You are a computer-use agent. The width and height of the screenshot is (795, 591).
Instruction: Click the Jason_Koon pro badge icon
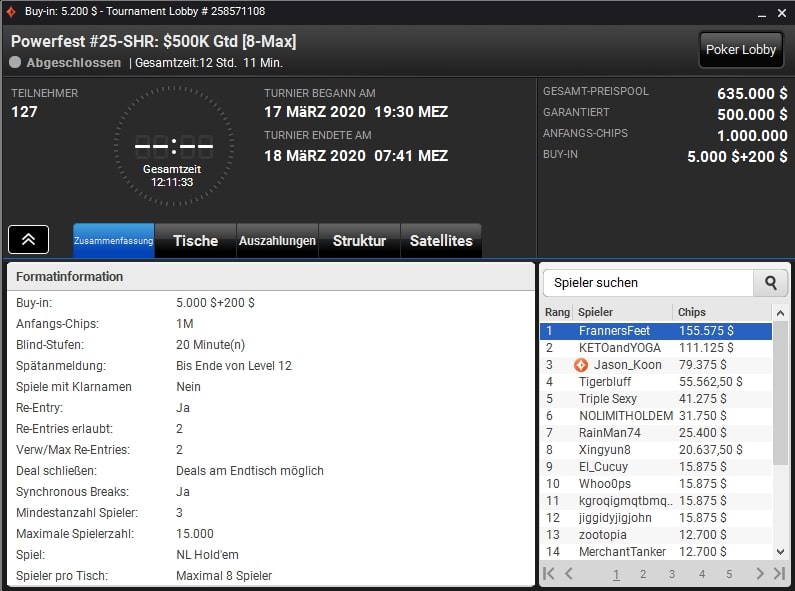(x=581, y=365)
